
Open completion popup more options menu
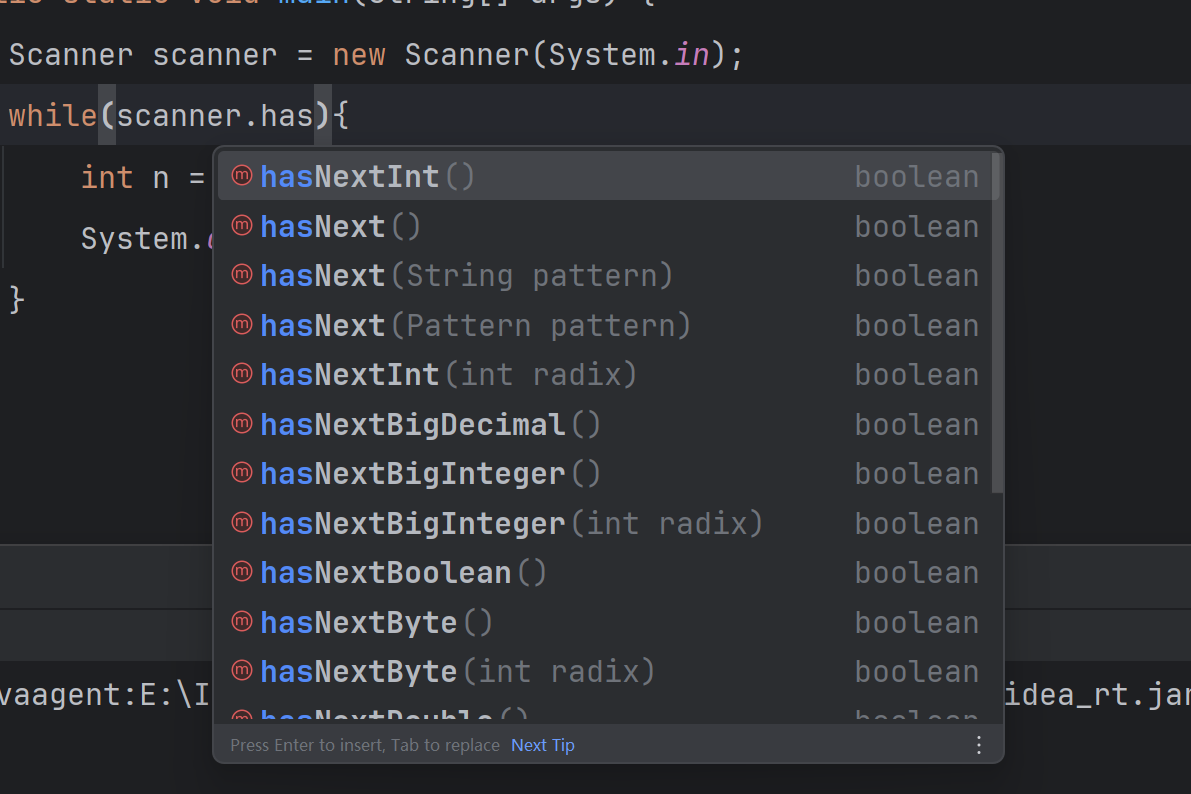pos(978,745)
